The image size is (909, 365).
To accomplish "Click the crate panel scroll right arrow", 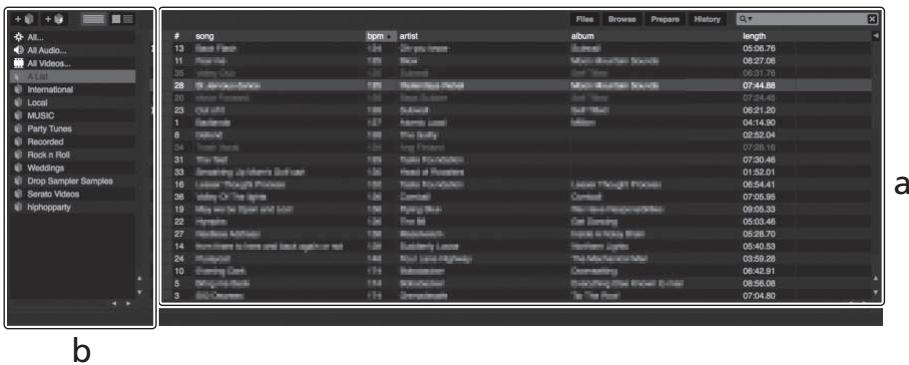I will pyautogui.click(x=129, y=303).
